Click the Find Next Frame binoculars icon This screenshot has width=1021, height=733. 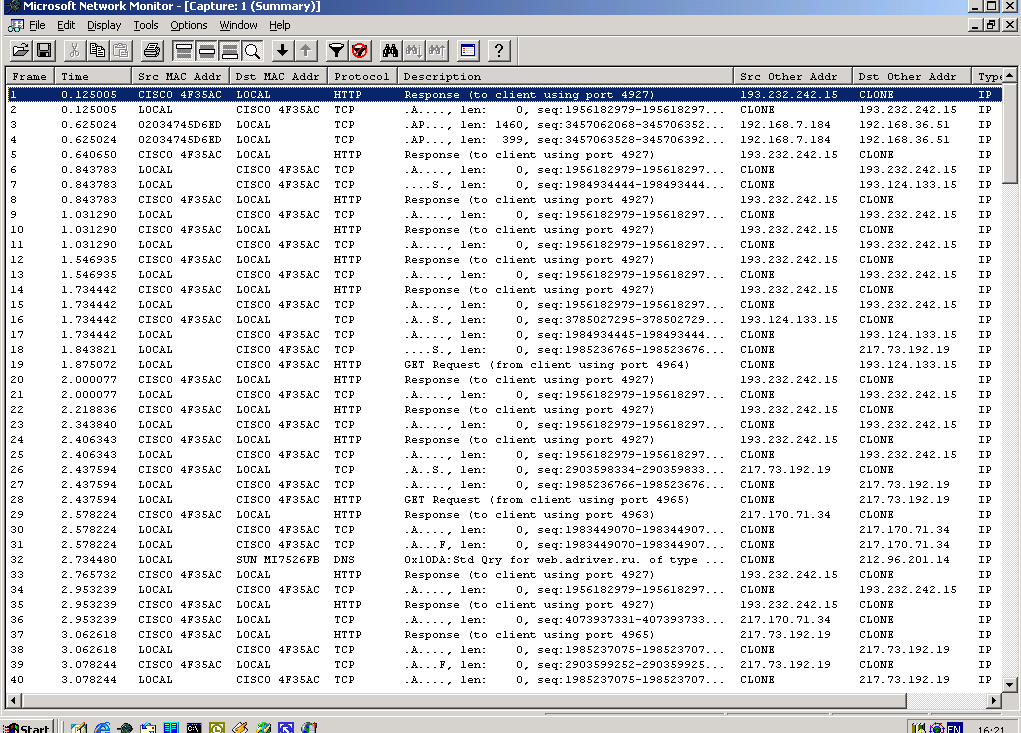coord(413,50)
